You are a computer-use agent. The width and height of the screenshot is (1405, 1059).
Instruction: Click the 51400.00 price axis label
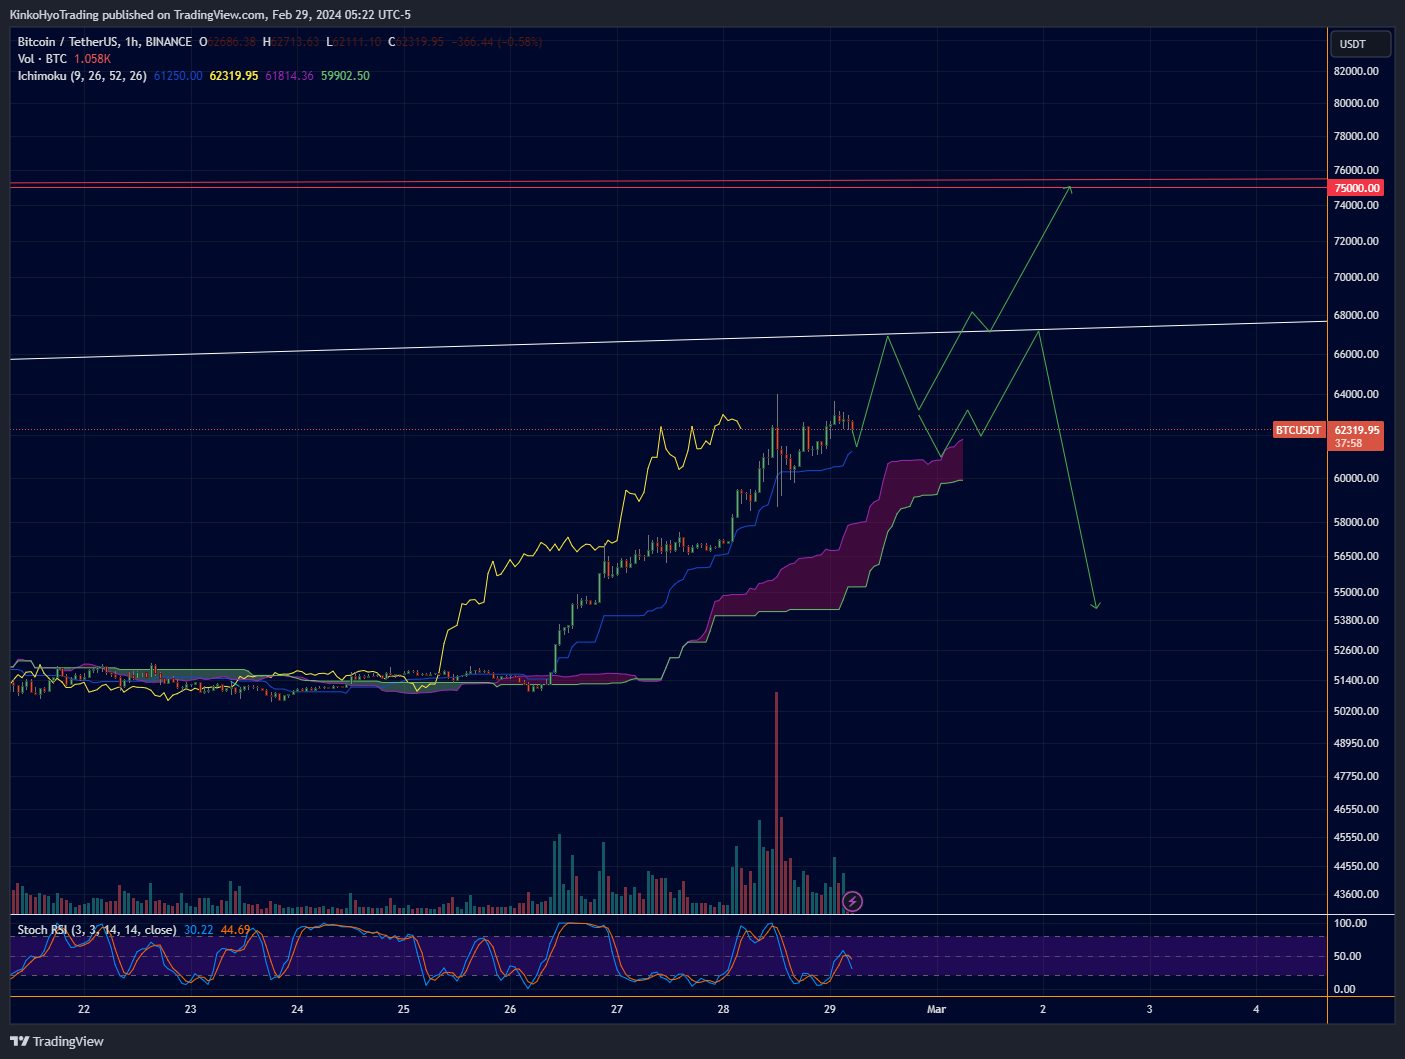[x=1357, y=680]
